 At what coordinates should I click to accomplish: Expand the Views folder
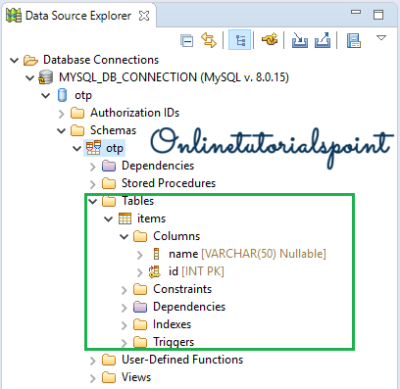pyautogui.click(x=93, y=378)
